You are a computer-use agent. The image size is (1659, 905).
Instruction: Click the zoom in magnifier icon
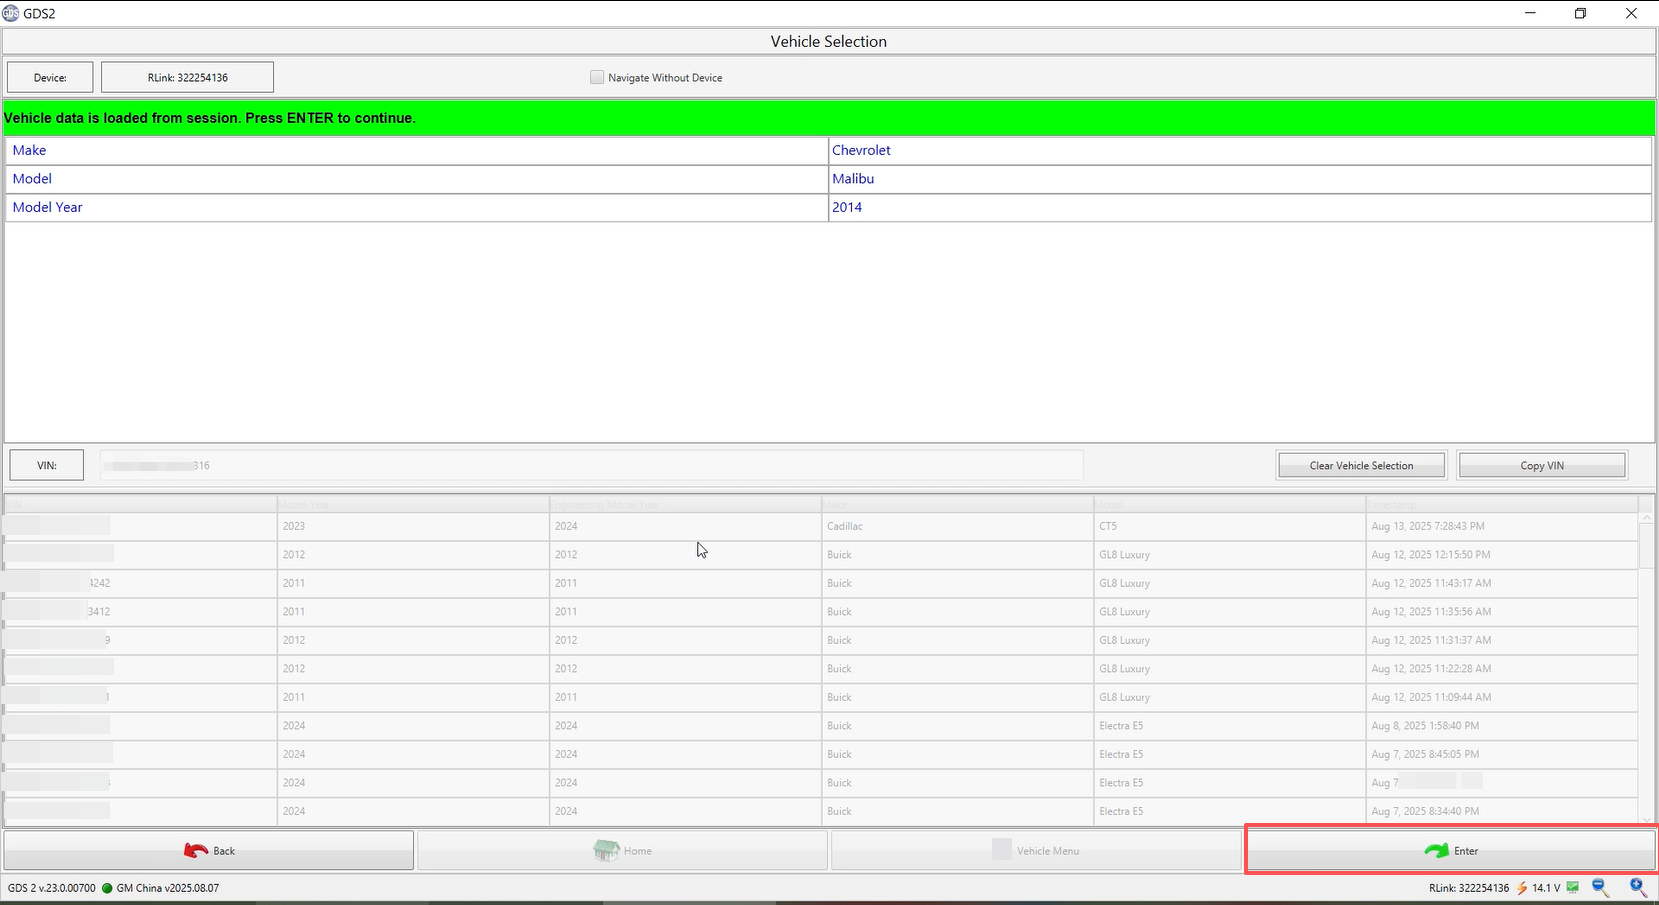point(1638,887)
